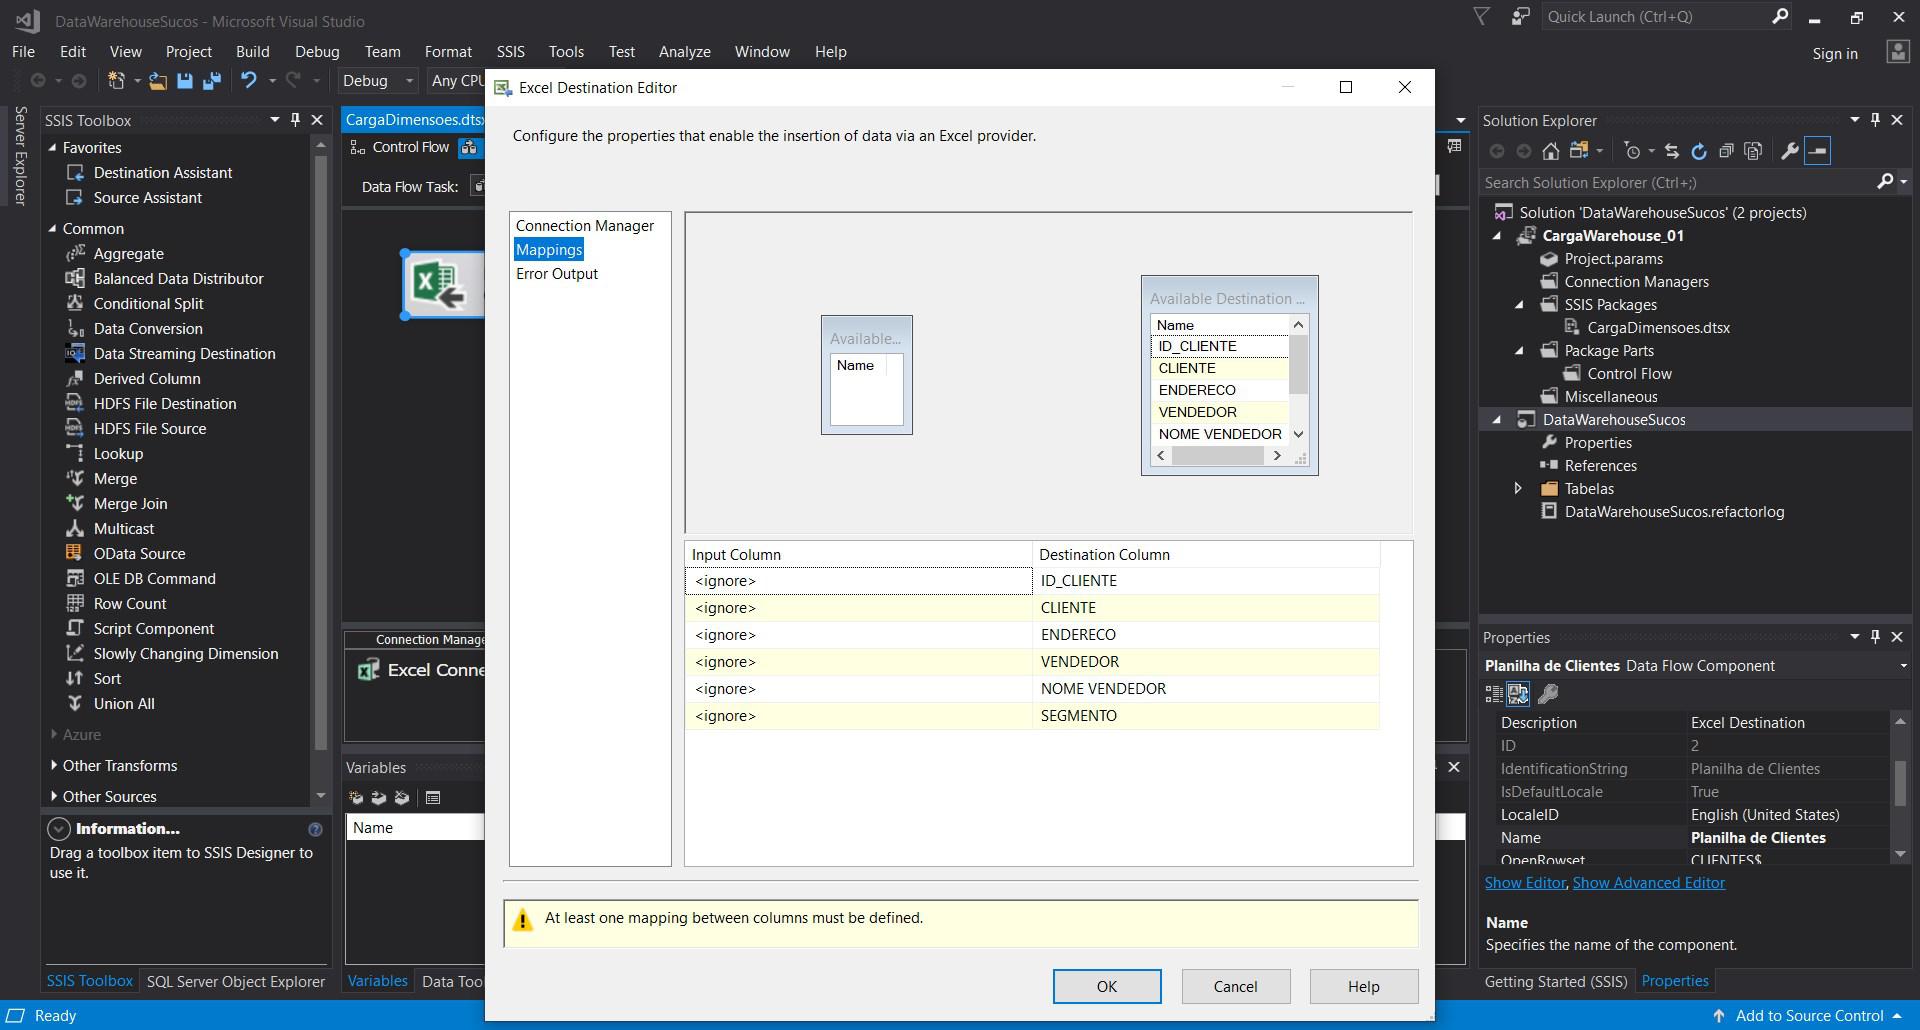
Task: Click the Search Solution Explorer field
Action: 1677,183
